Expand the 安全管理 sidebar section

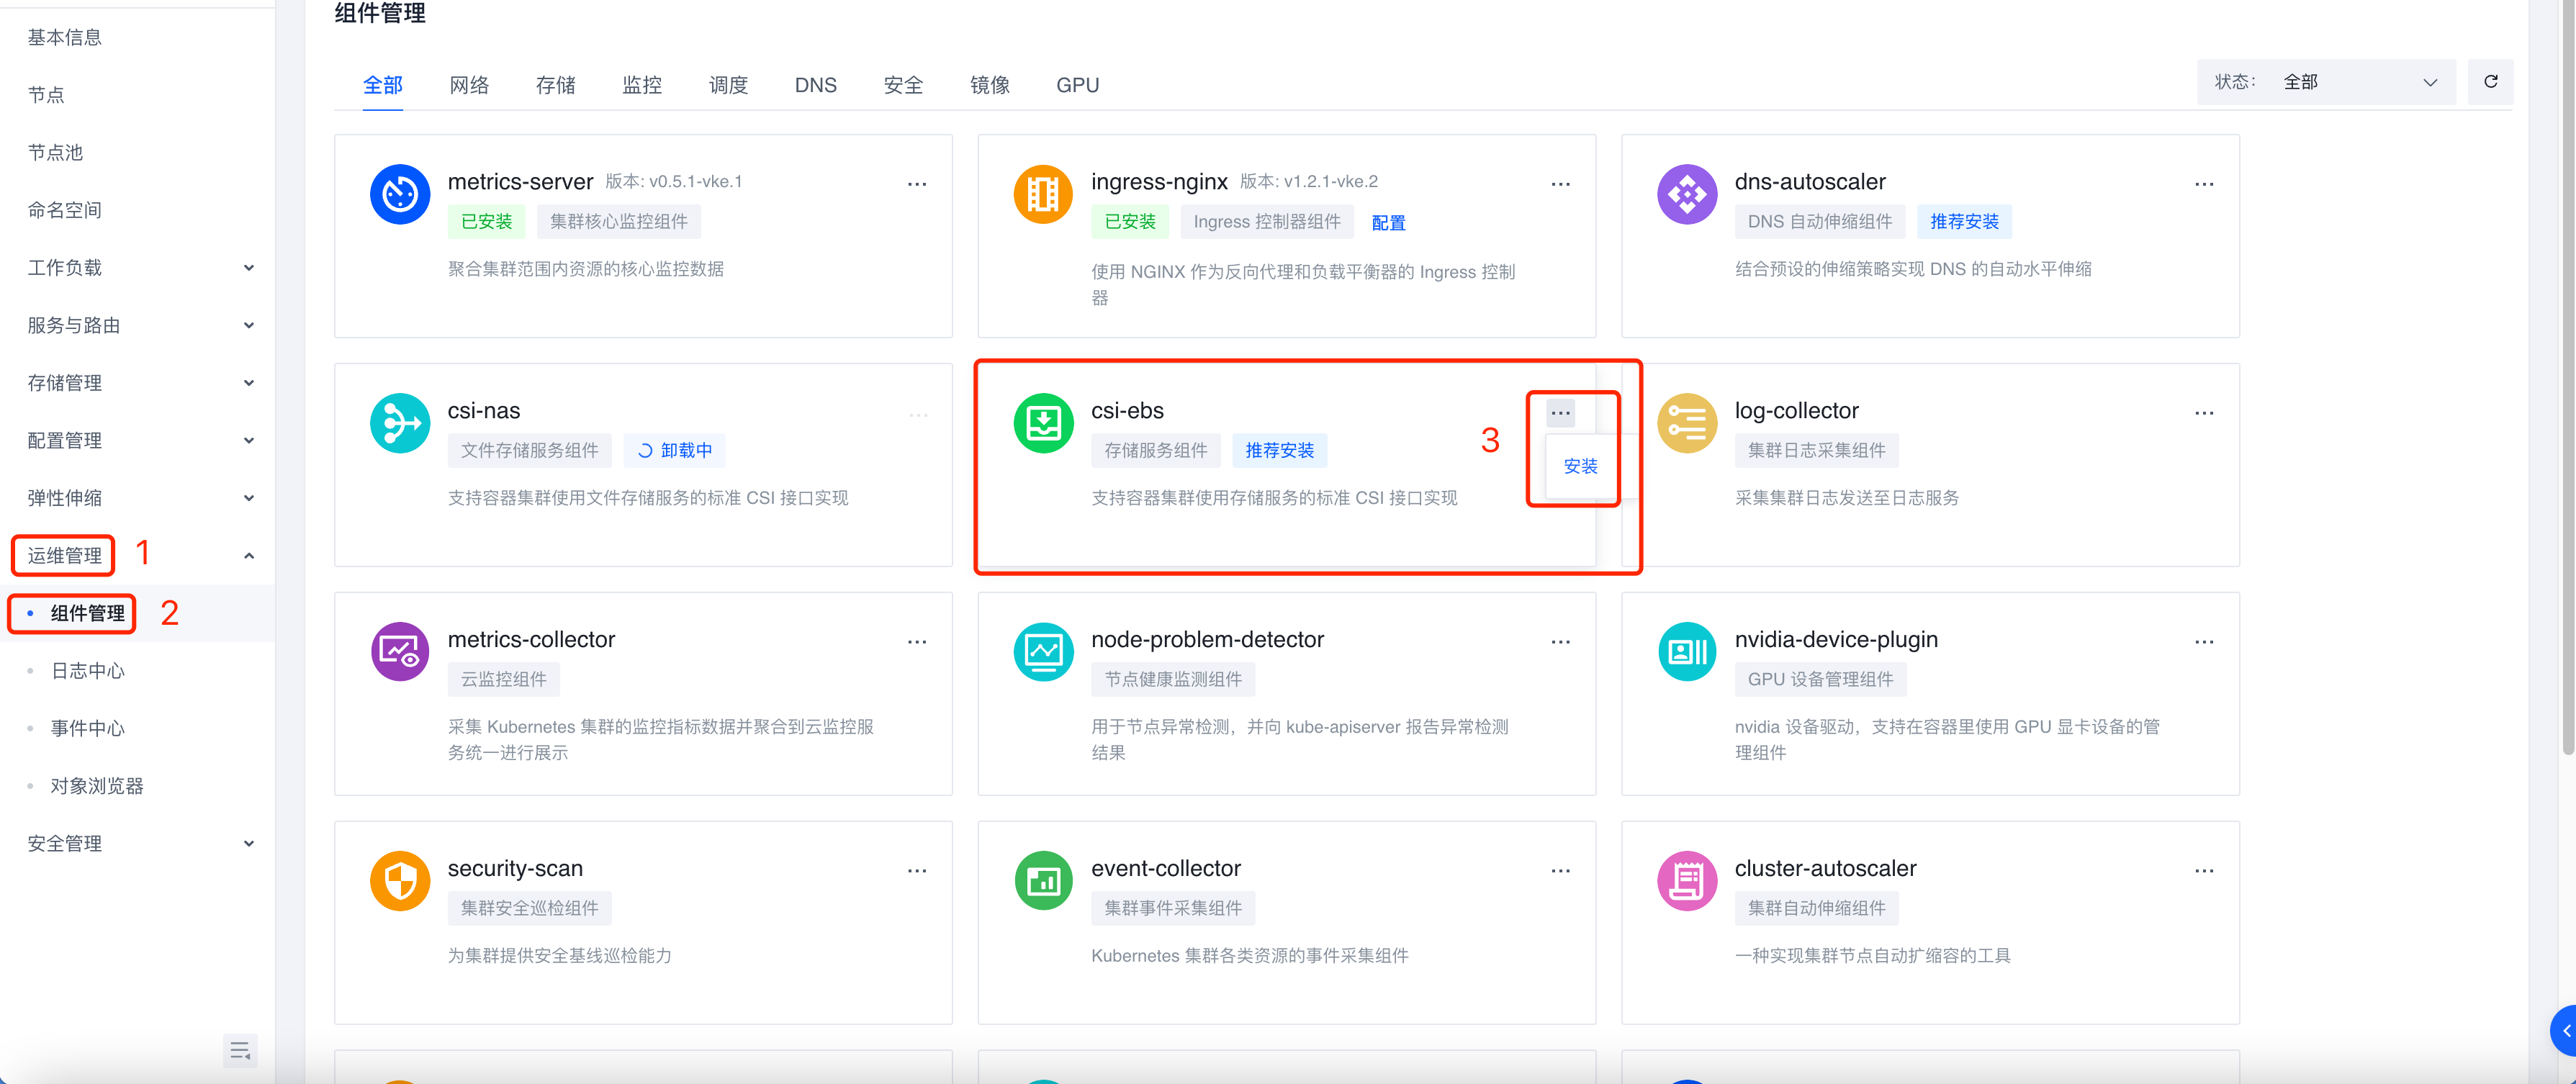click(x=140, y=843)
